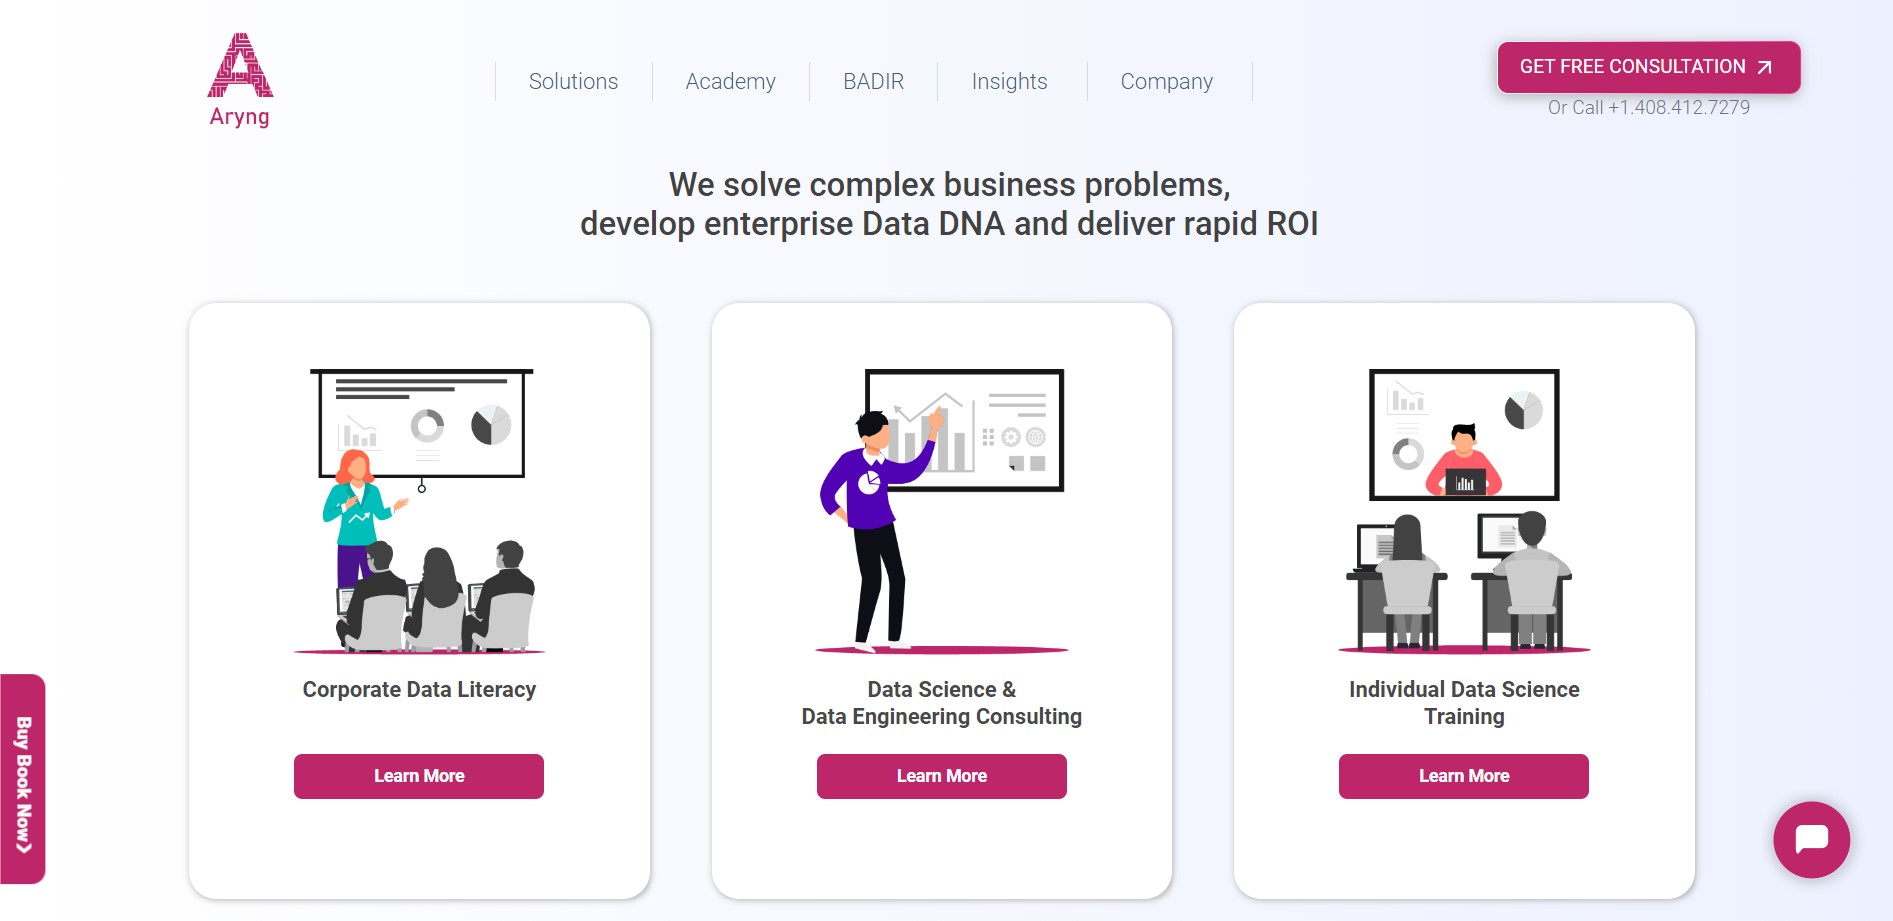Click Learn More under Individual Data Science Training
Image resolution: width=1893 pixels, height=921 pixels.
[1463, 776]
